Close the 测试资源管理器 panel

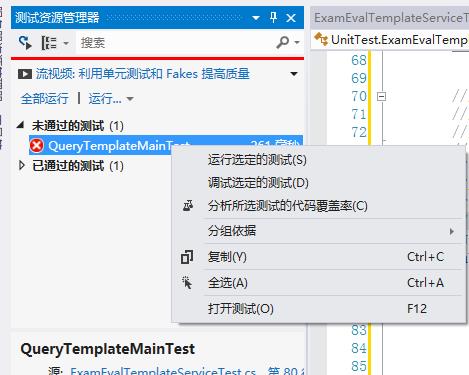(x=291, y=18)
